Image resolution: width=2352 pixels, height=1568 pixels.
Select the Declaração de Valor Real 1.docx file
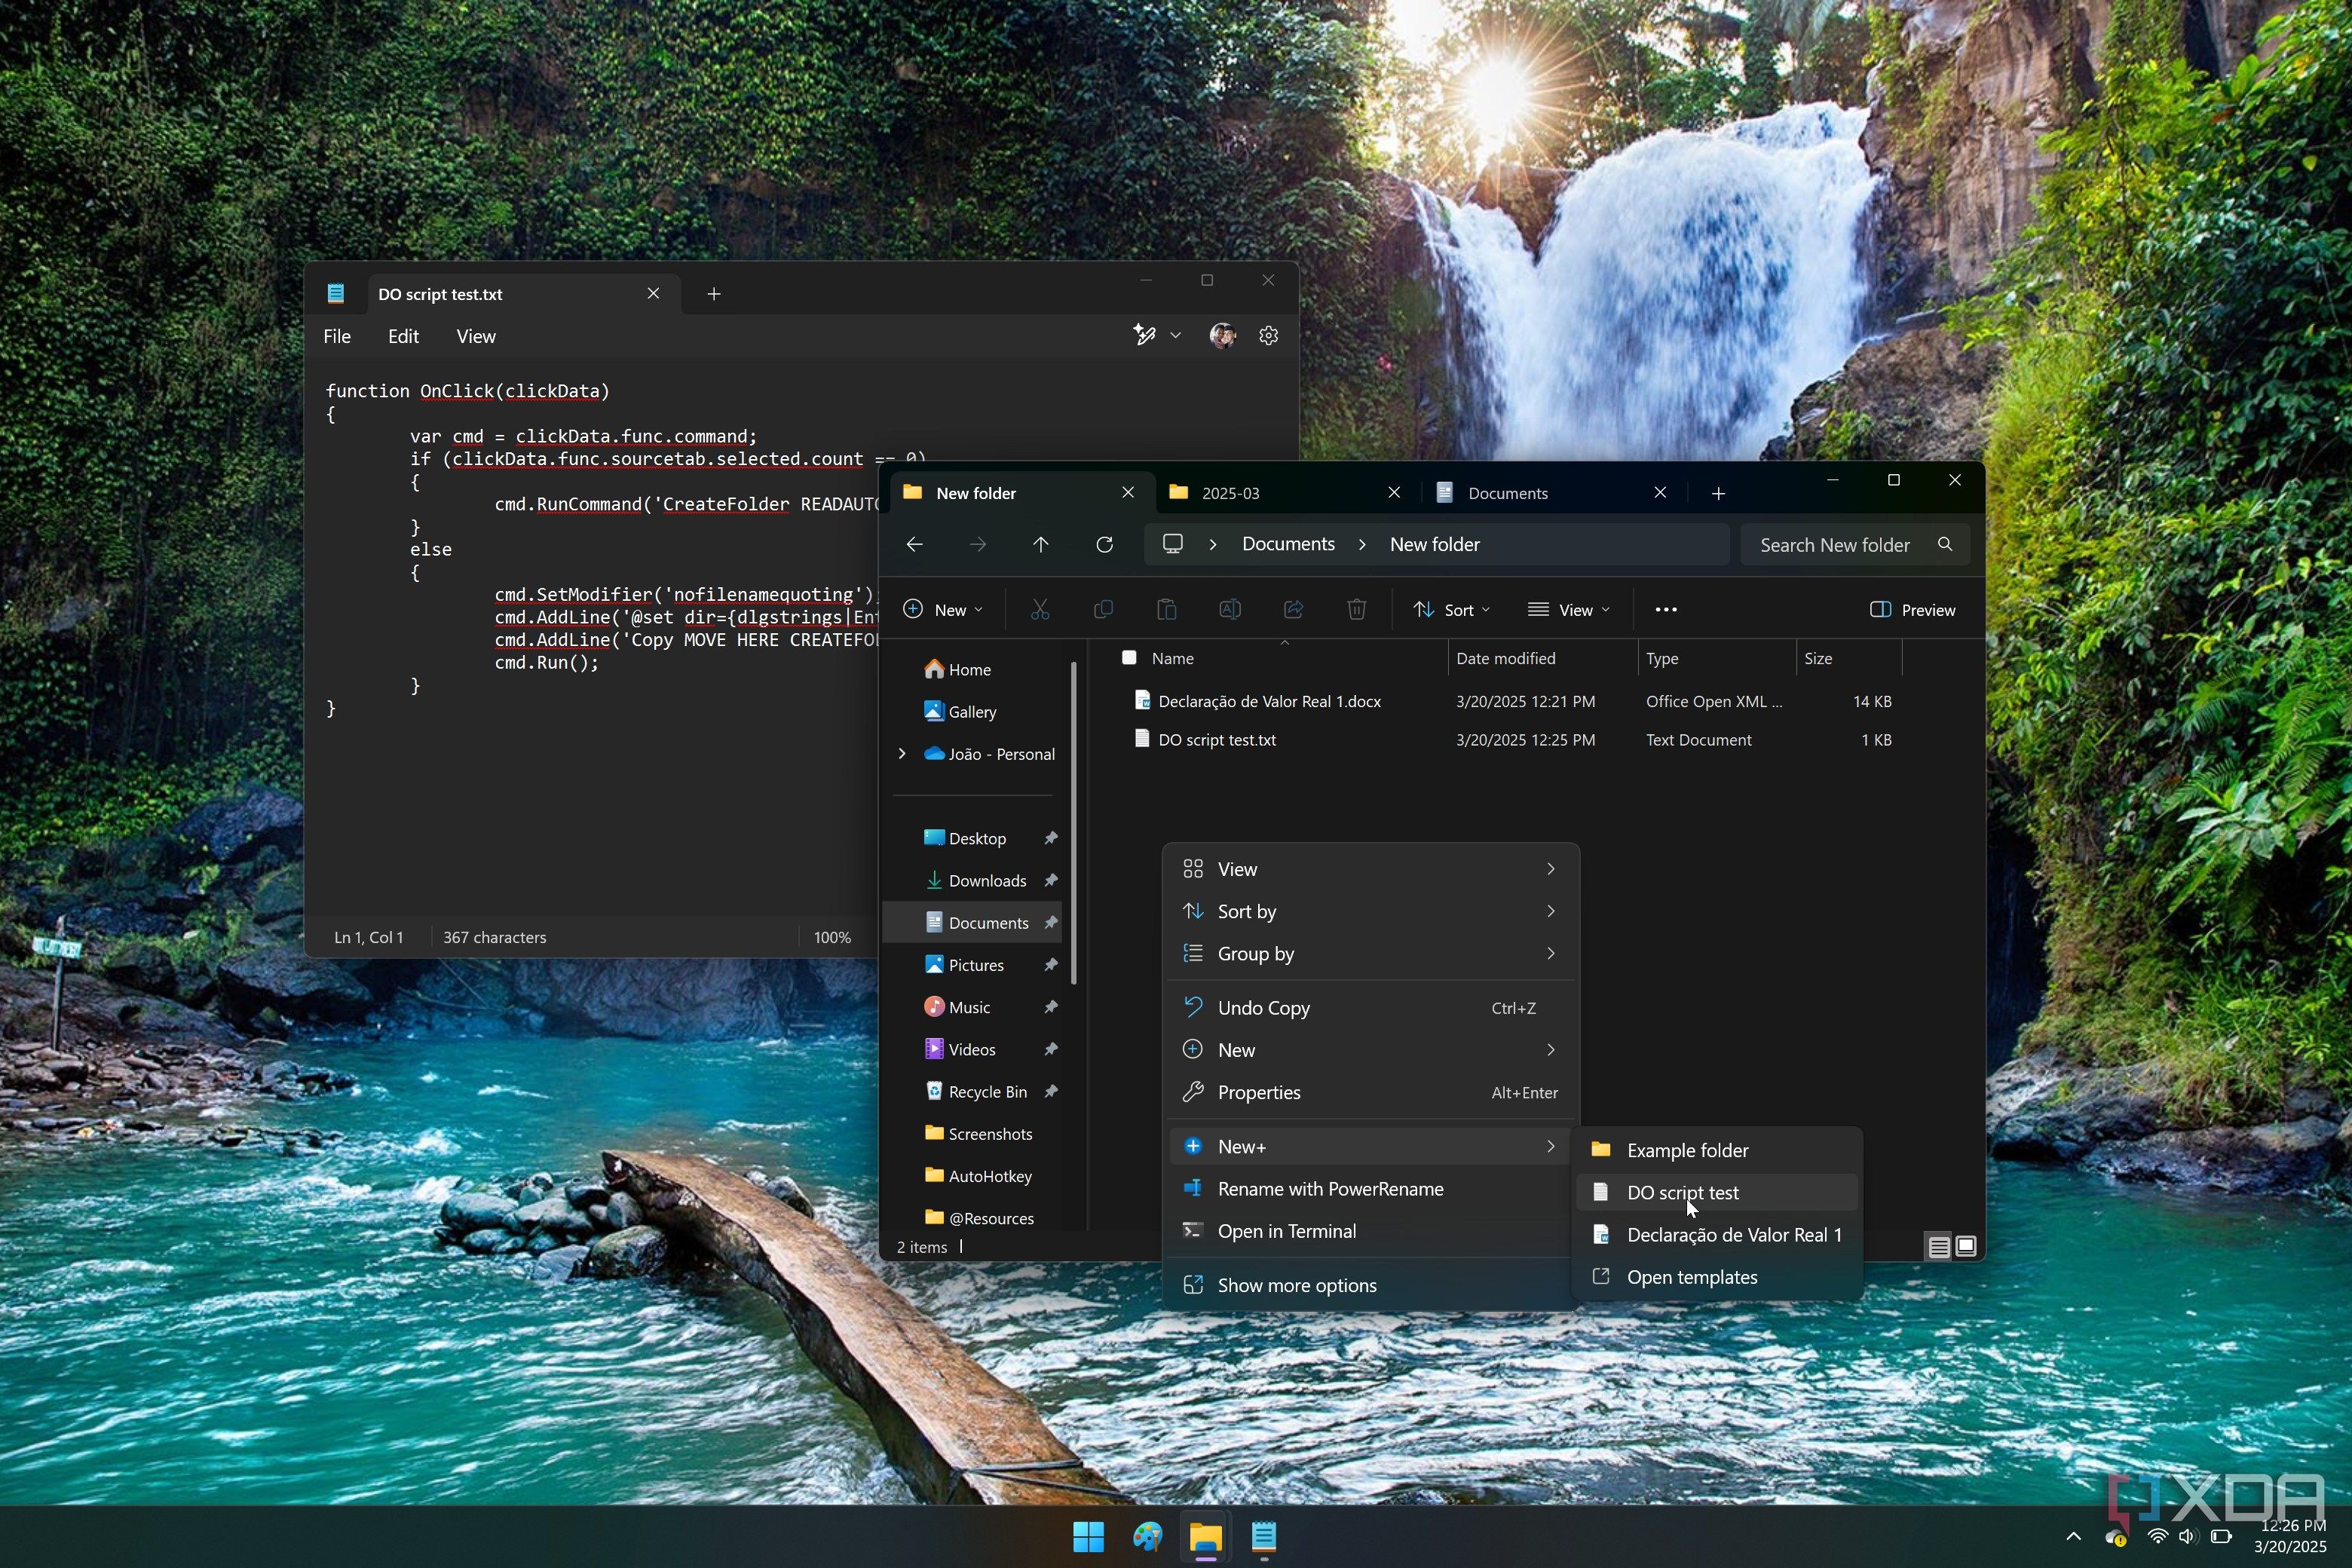point(1269,702)
